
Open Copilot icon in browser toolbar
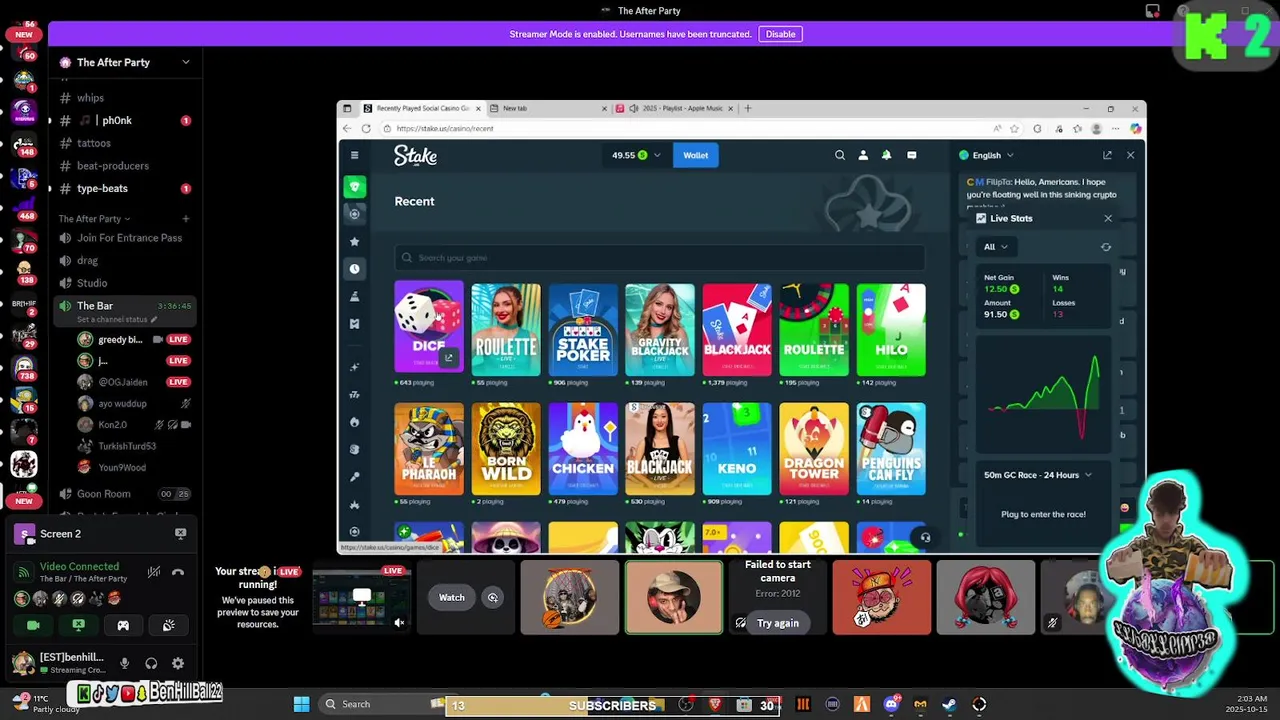[1135, 128]
